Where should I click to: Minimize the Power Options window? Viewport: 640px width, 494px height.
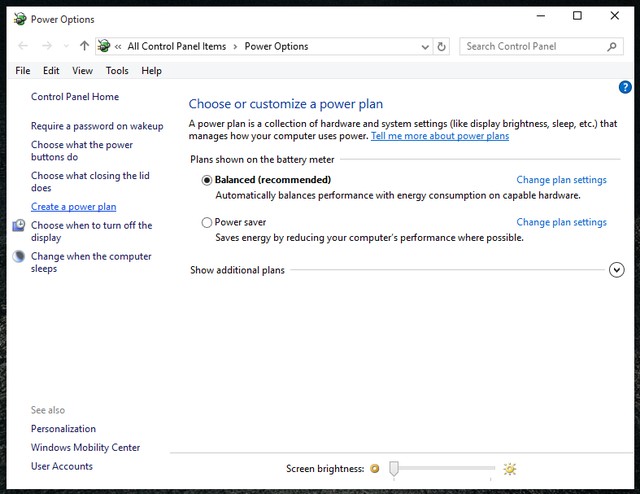pyautogui.click(x=541, y=16)
